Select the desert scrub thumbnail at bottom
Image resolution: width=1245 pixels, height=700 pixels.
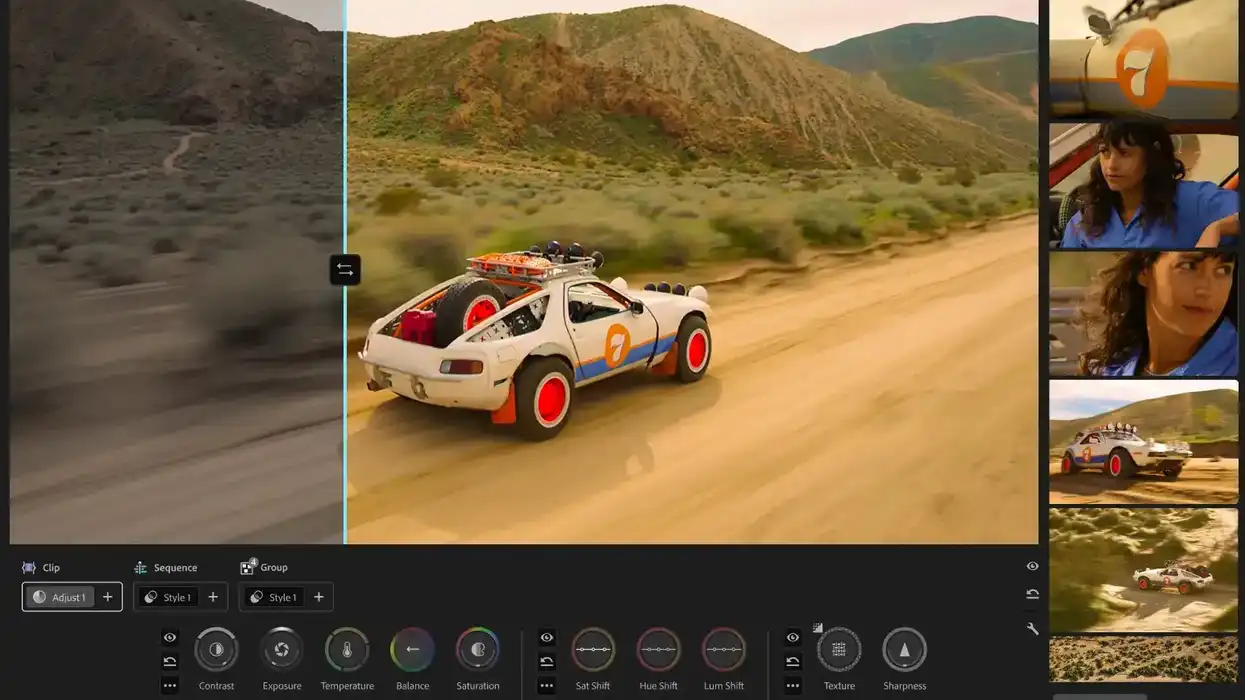tap(1144, 659)
